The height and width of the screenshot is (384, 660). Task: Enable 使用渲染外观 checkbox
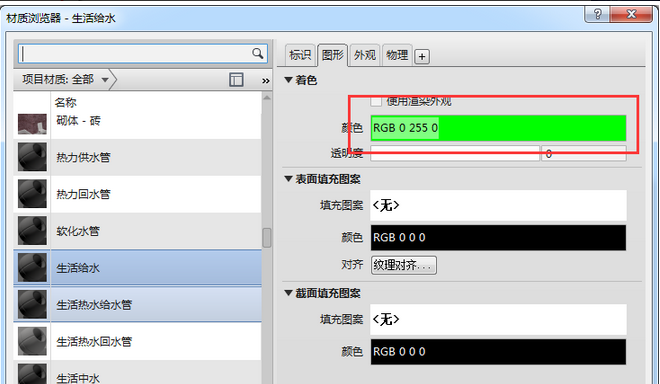376,101
